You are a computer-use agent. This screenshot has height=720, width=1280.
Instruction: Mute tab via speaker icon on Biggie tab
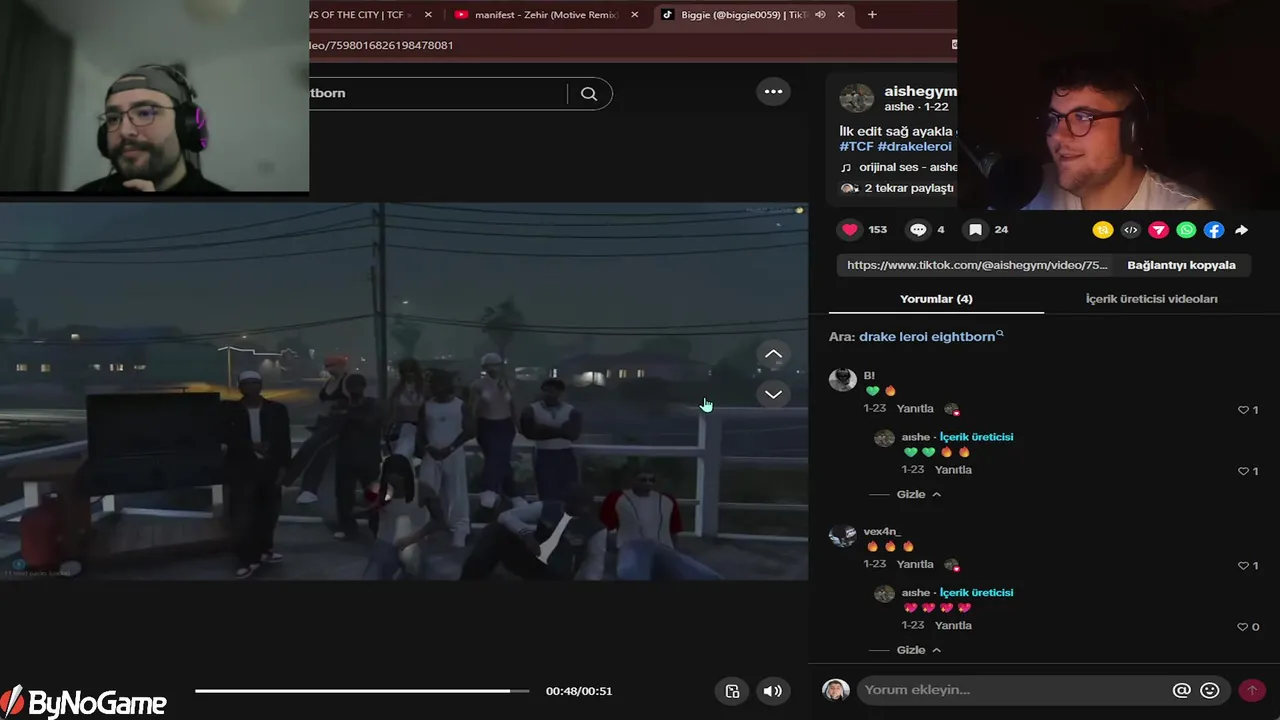tap(820, 15)
